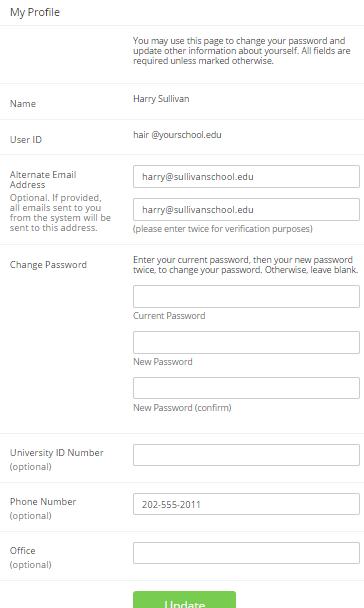This screenshot has width=364, height=608.
Task: Click the name text Harry Sullivan
Action: (161, 99)
